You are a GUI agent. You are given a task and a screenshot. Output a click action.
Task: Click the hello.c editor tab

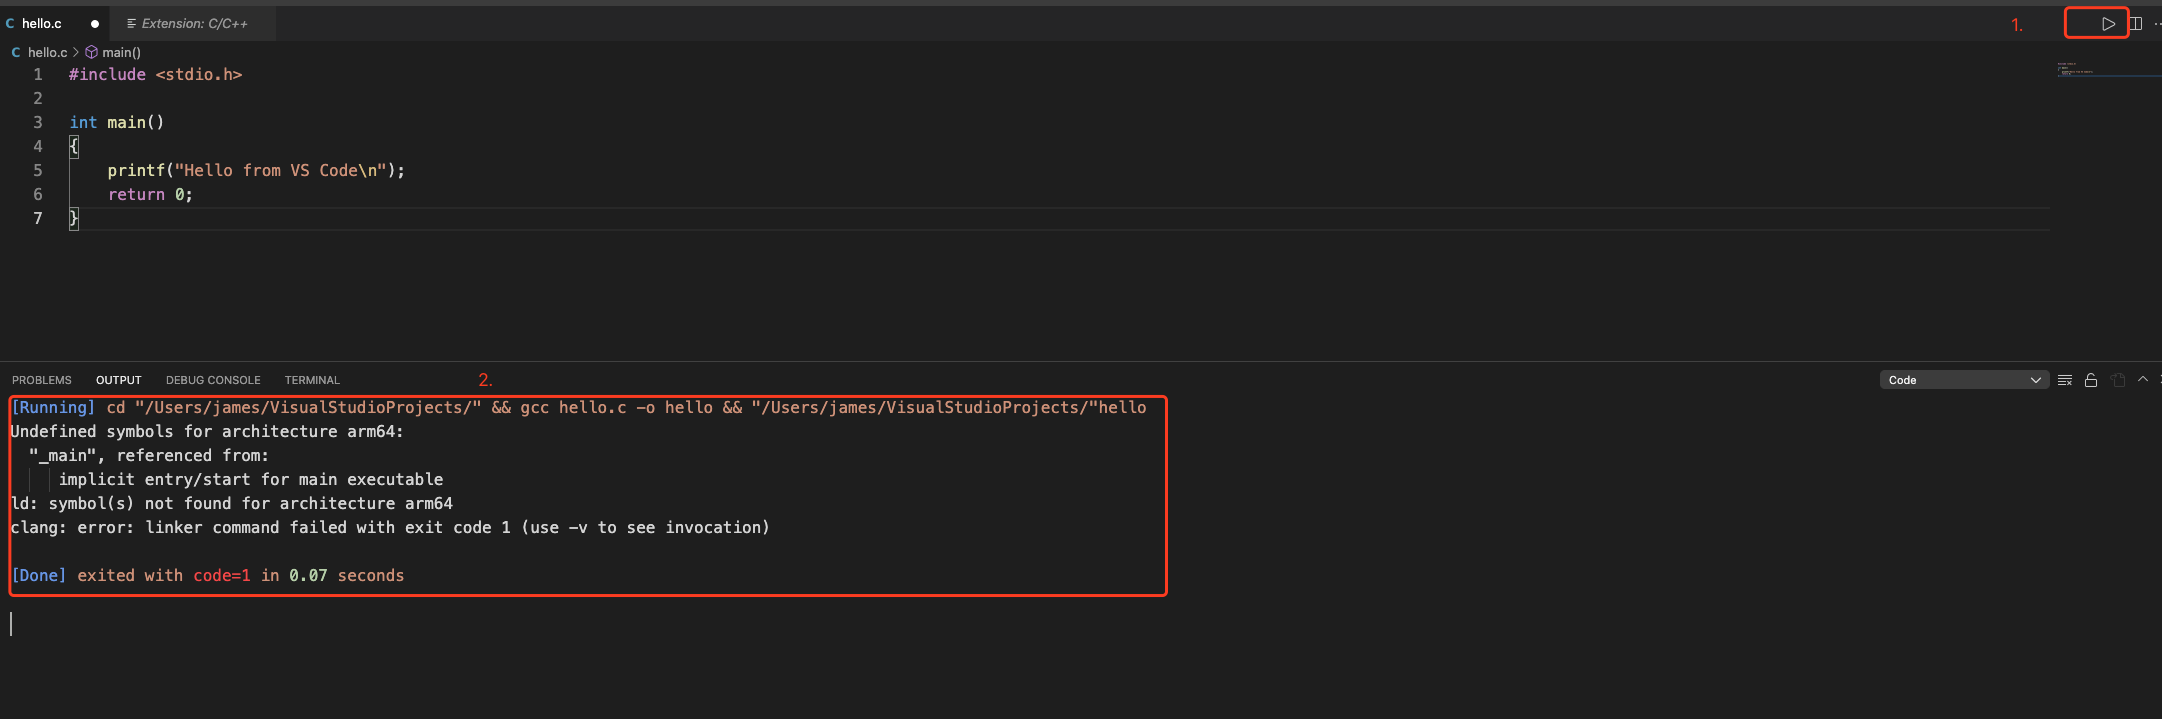(x=42, y=23)
